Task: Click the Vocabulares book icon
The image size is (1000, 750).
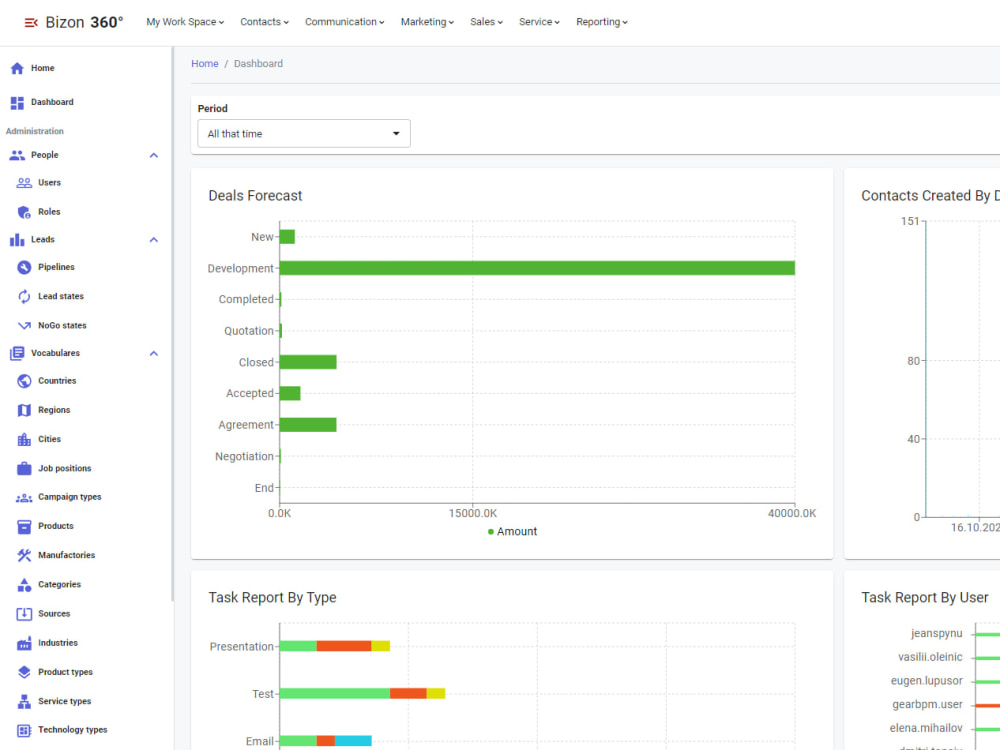Action: (x=17, y=353)
